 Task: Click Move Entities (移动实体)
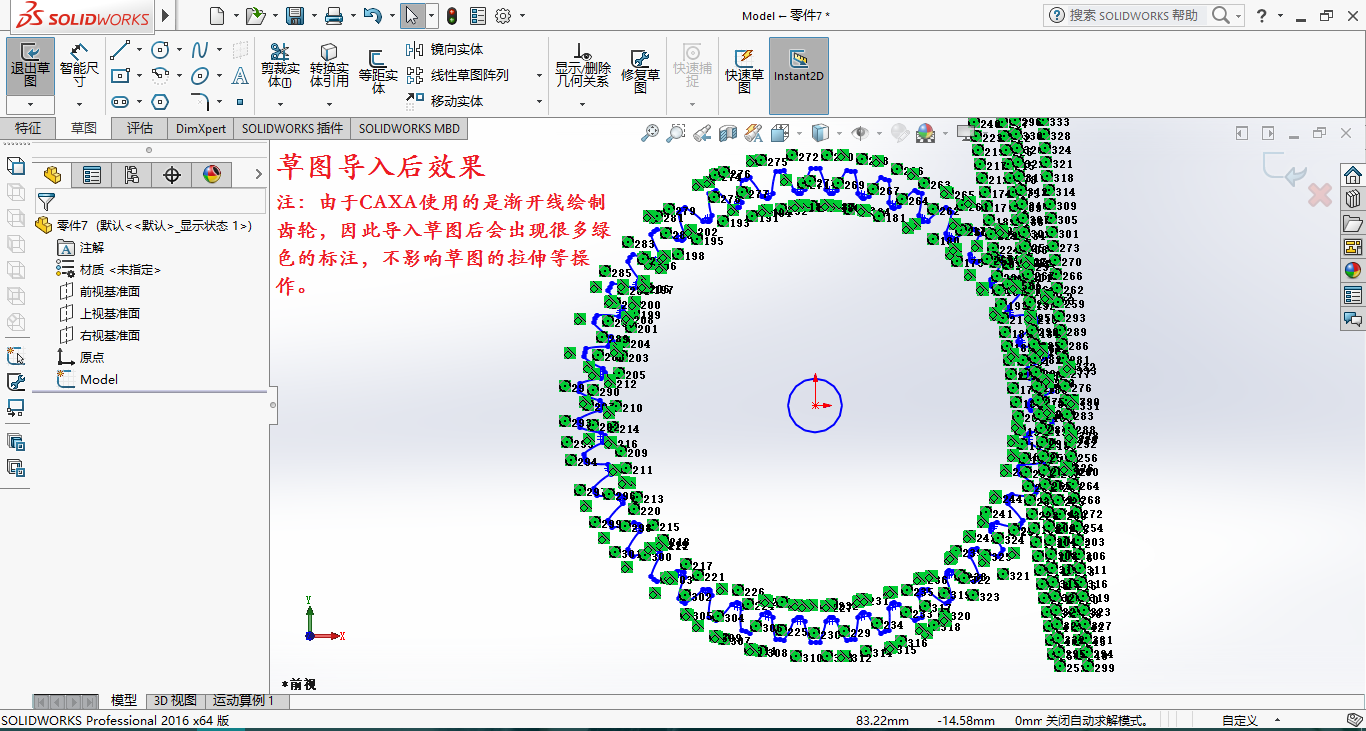click(x=445, y=101)
